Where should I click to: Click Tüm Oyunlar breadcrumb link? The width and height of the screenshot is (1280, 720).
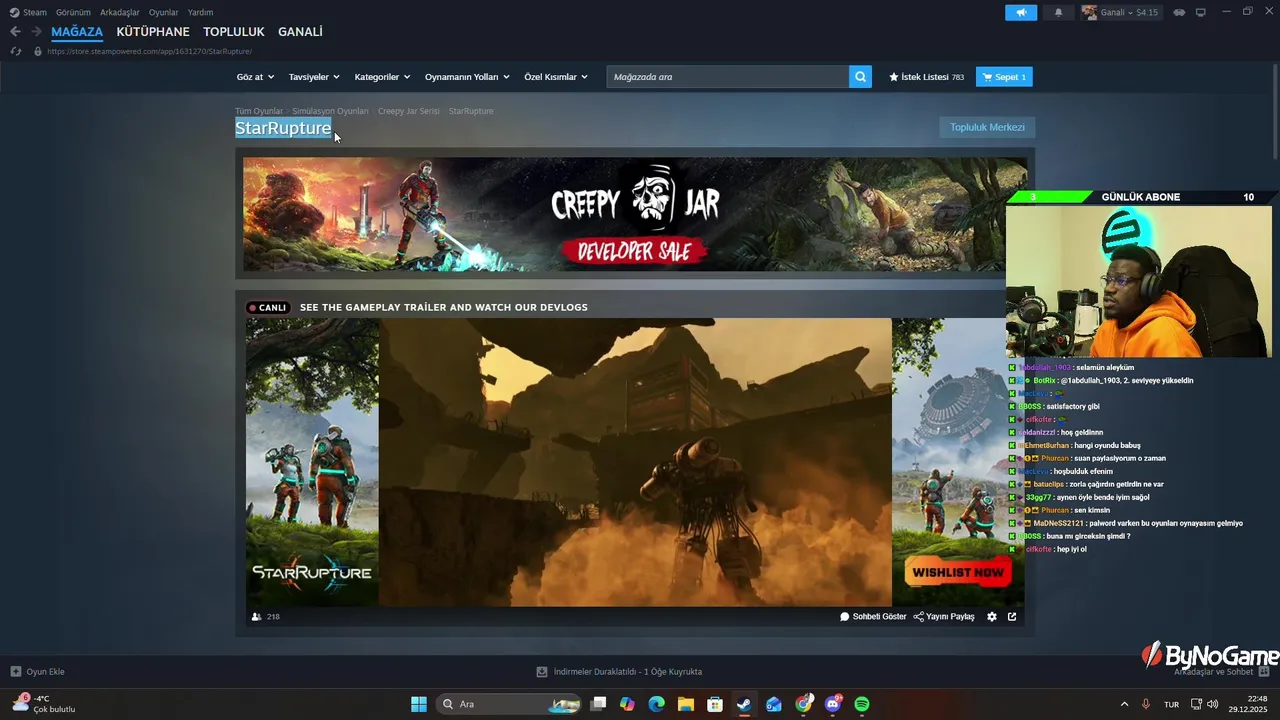pyautogui.click(x=259, y=111)
